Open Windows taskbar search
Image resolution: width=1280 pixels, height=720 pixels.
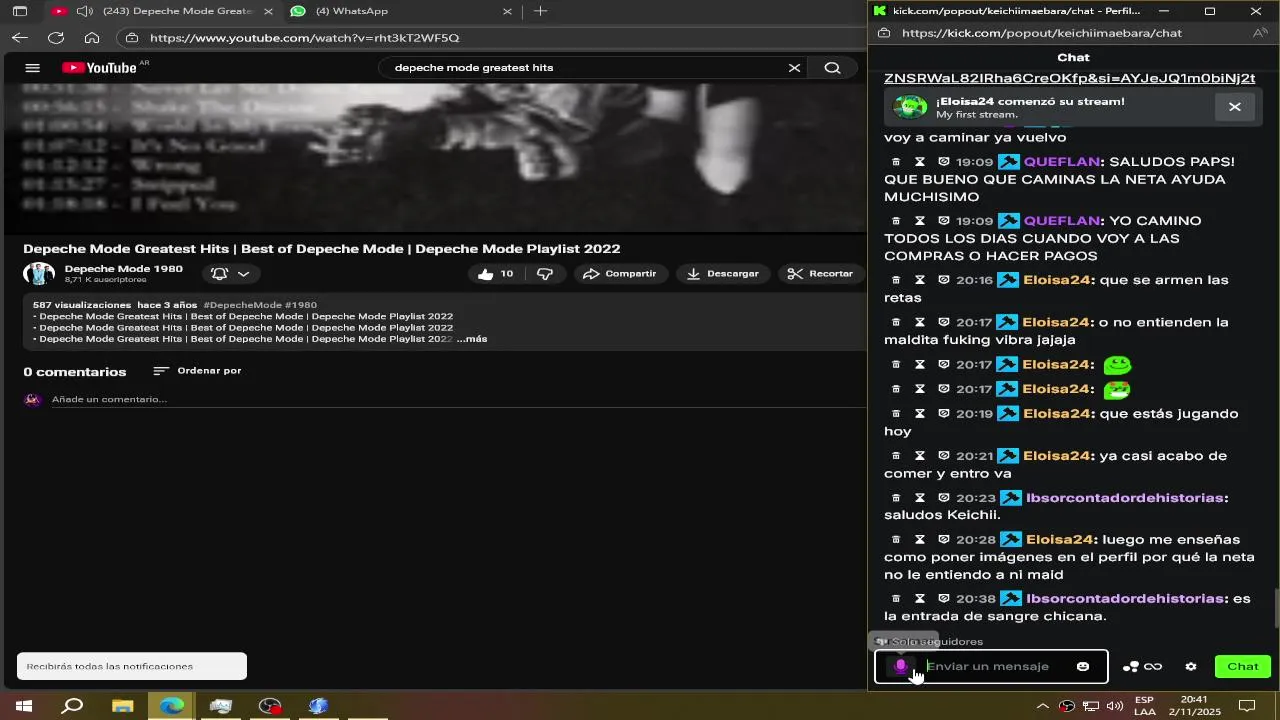pyautogui.click(x=72, y=706)
